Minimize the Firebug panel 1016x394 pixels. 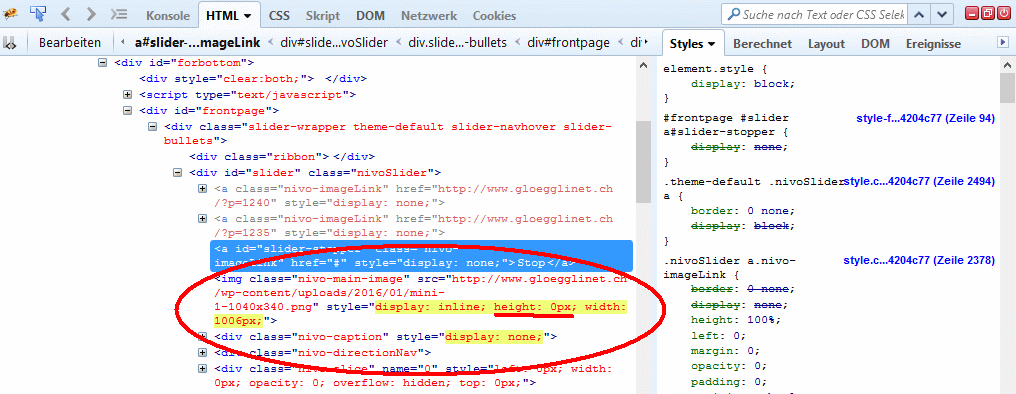tap(972, 13)
